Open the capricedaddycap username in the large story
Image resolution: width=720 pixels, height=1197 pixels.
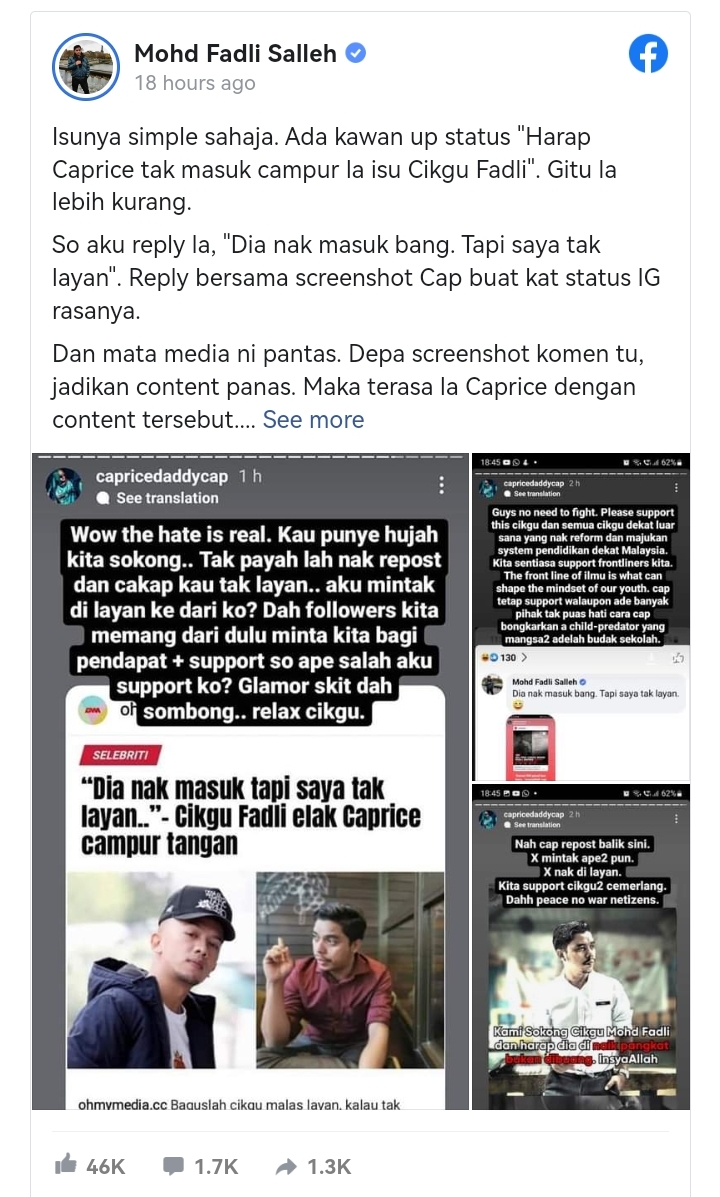point(162,476)
